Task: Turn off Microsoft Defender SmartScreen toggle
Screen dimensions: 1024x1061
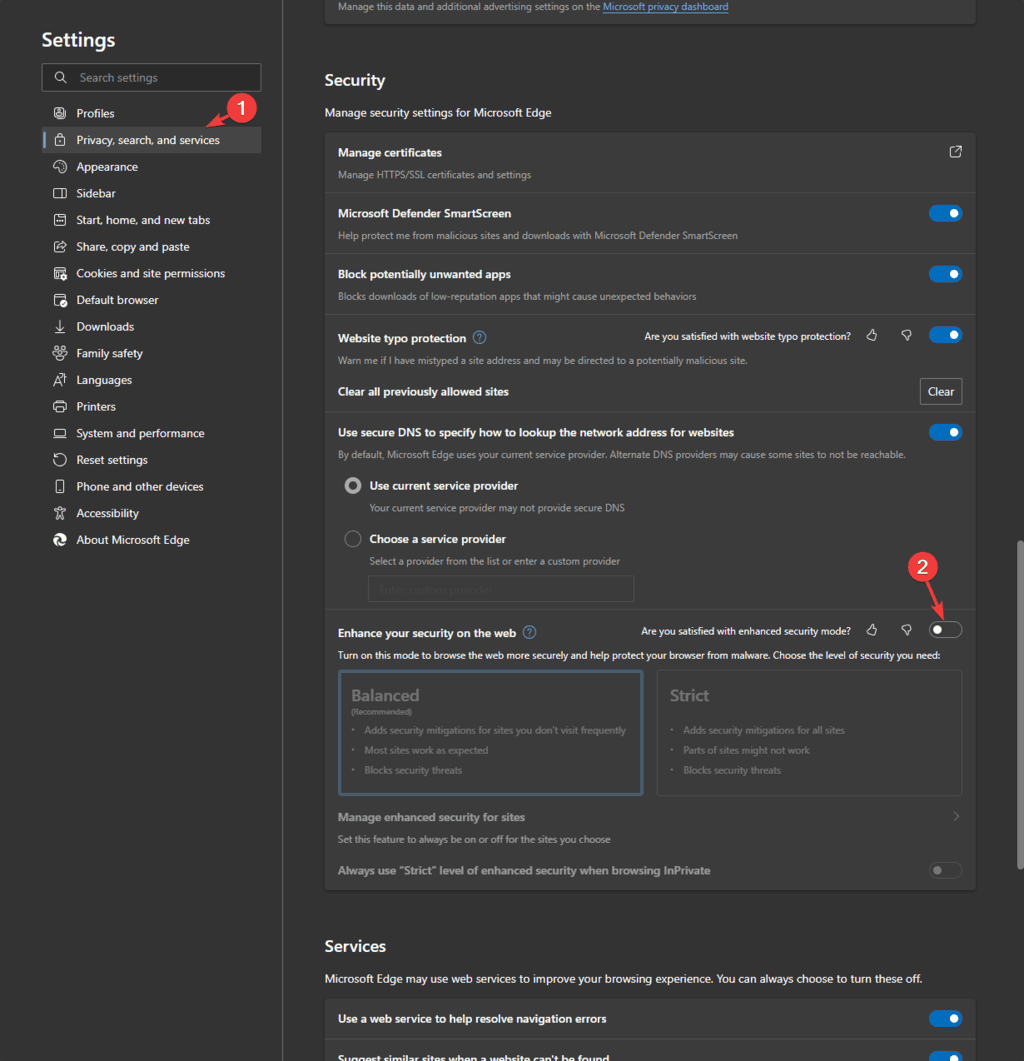Action: 945,213
